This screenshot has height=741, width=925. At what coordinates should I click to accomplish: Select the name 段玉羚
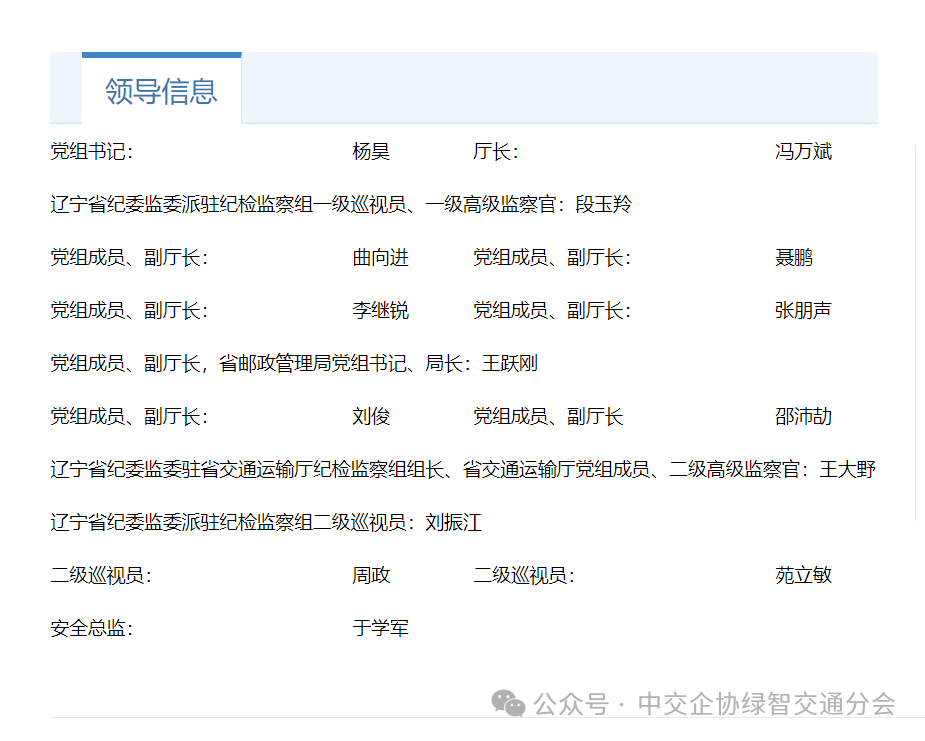[x=603, y=205]
